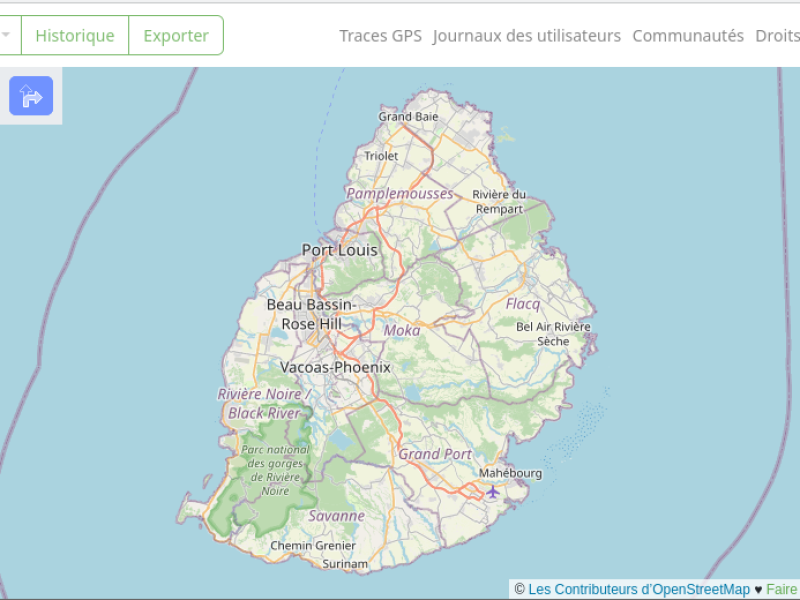Open the Exporter tab
Image resolution: width=800 pixels, height=600 pixels.
[176, 35]
